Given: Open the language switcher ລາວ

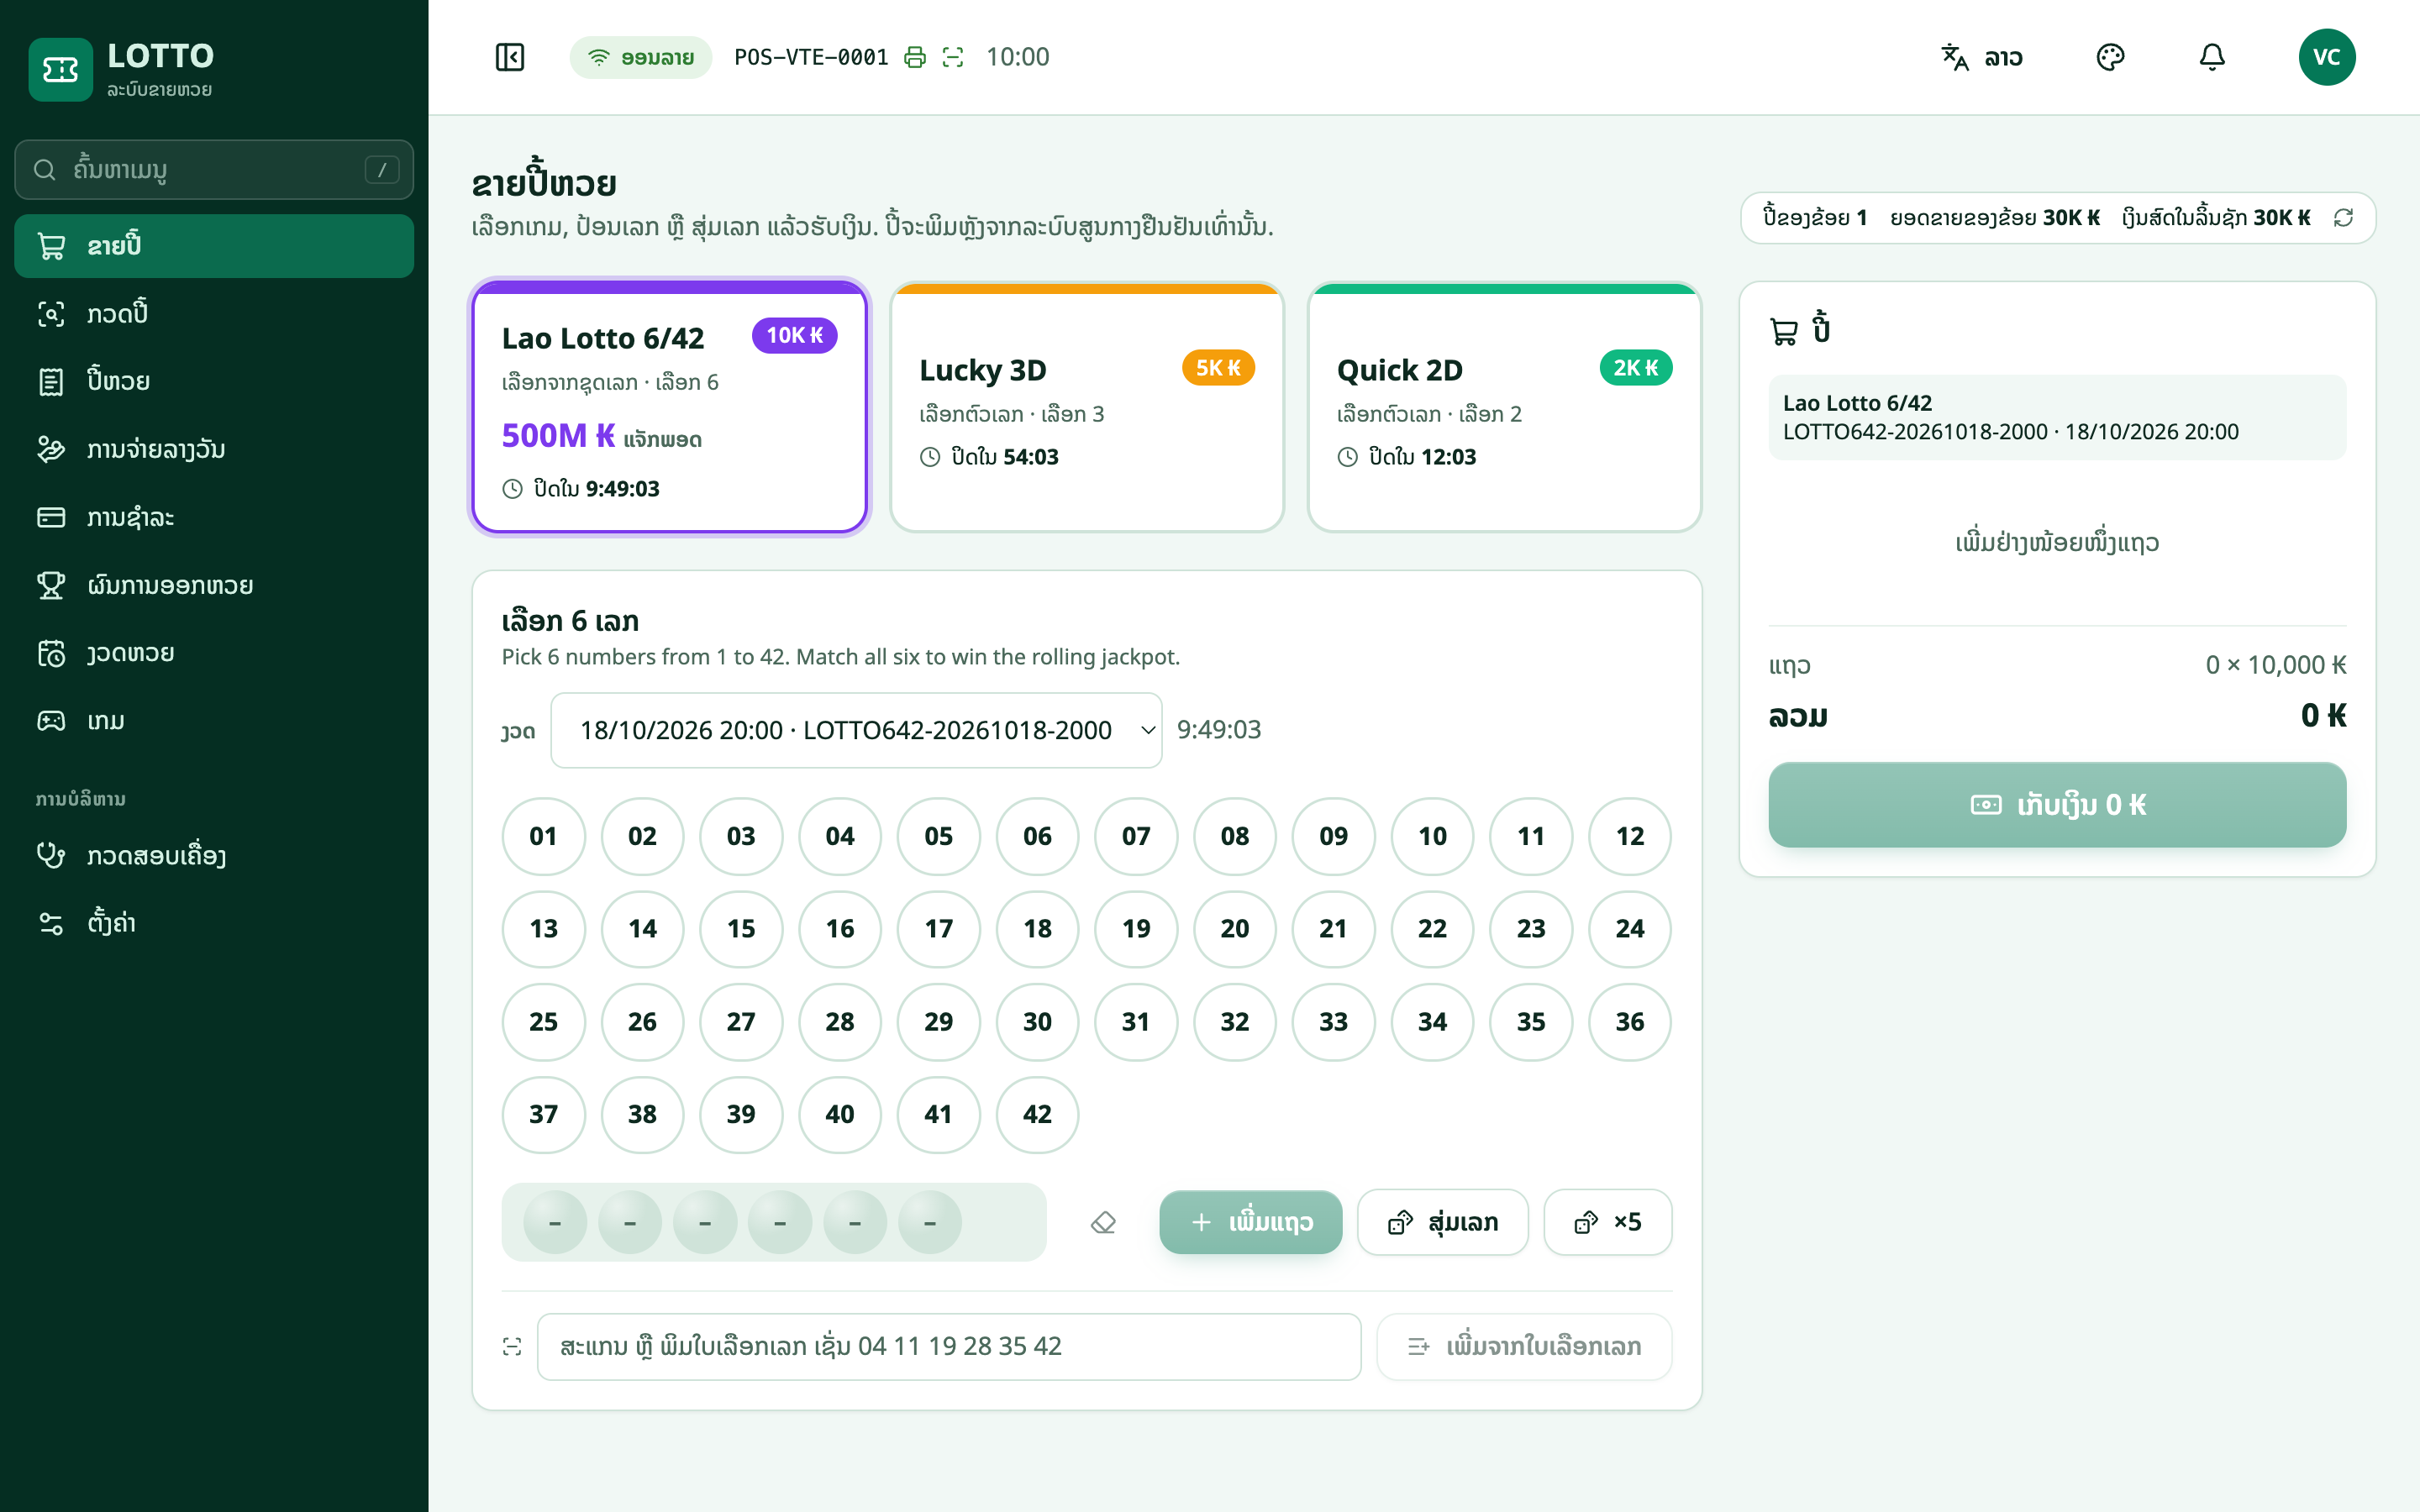Looking at the screenshot, I should [1982, 57].
